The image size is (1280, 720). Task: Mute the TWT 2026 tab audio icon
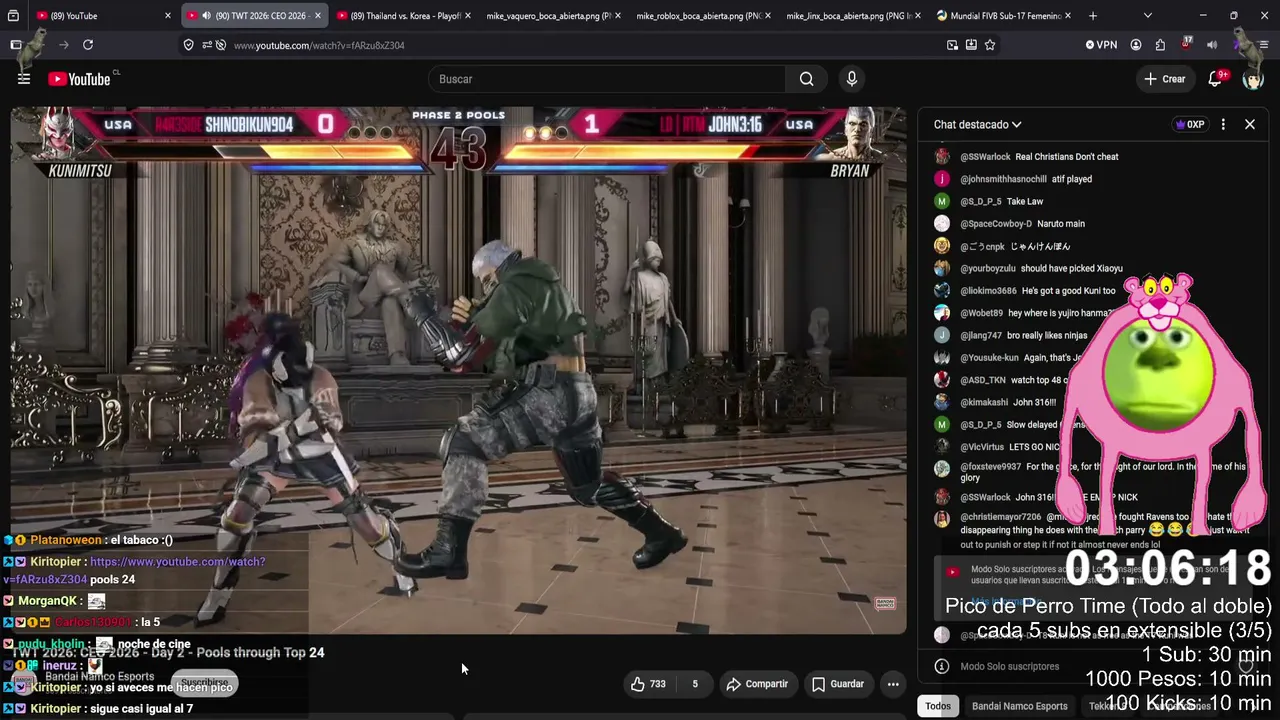206,16
